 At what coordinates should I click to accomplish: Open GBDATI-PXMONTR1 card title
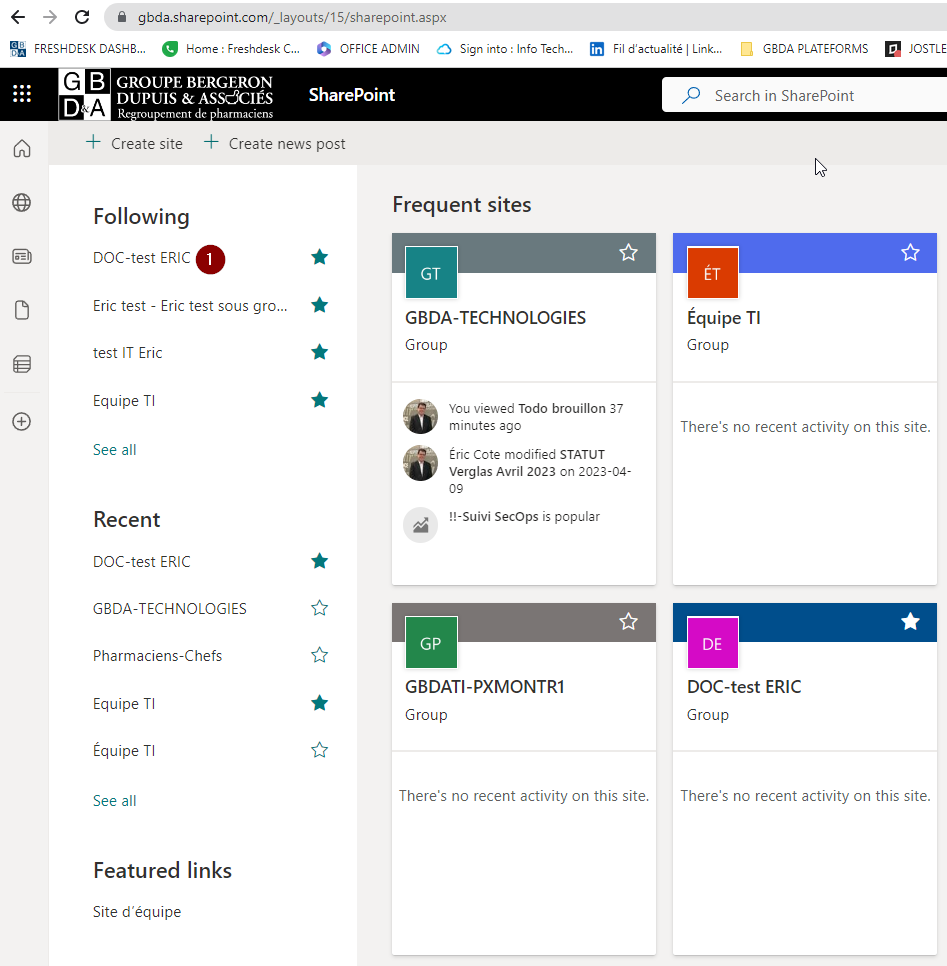tap(485, 686)
